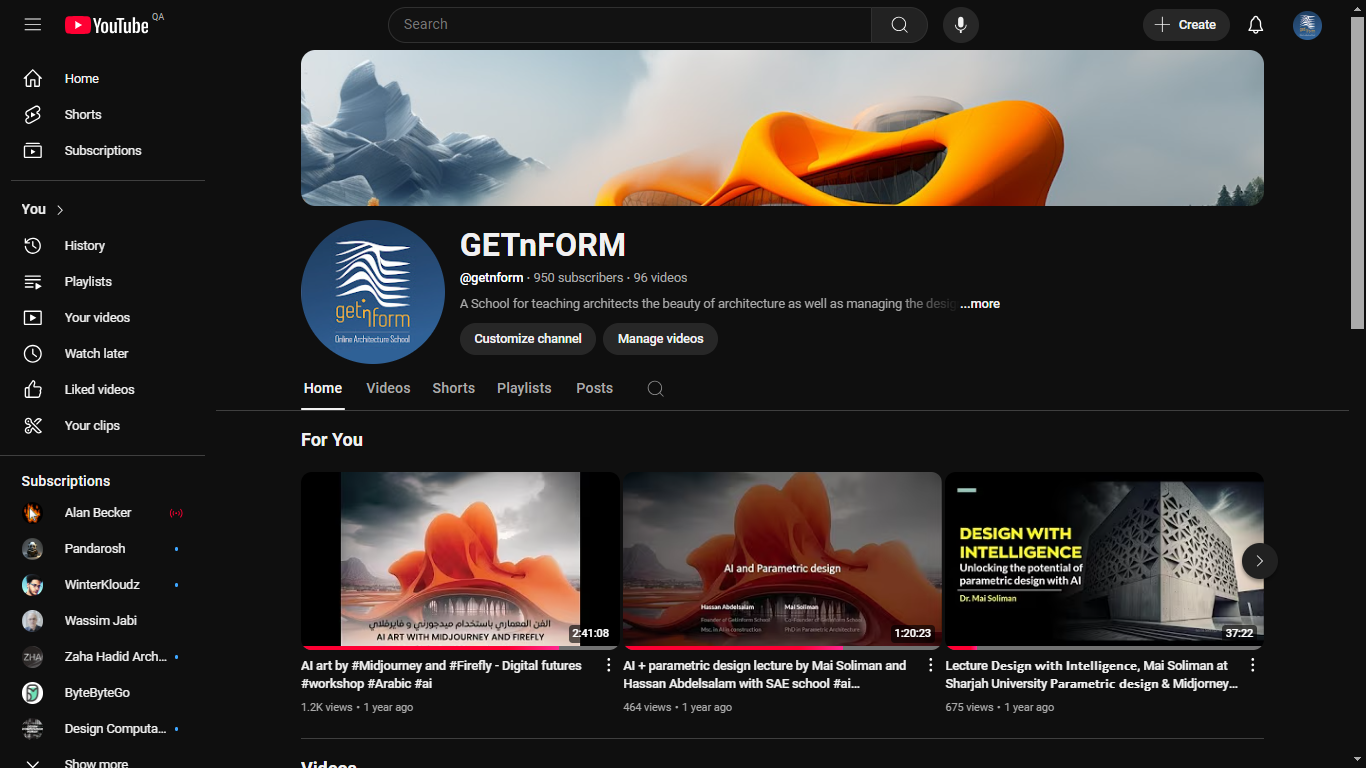
Task: Click the voice search microphone icon
Action: (960, 25)
